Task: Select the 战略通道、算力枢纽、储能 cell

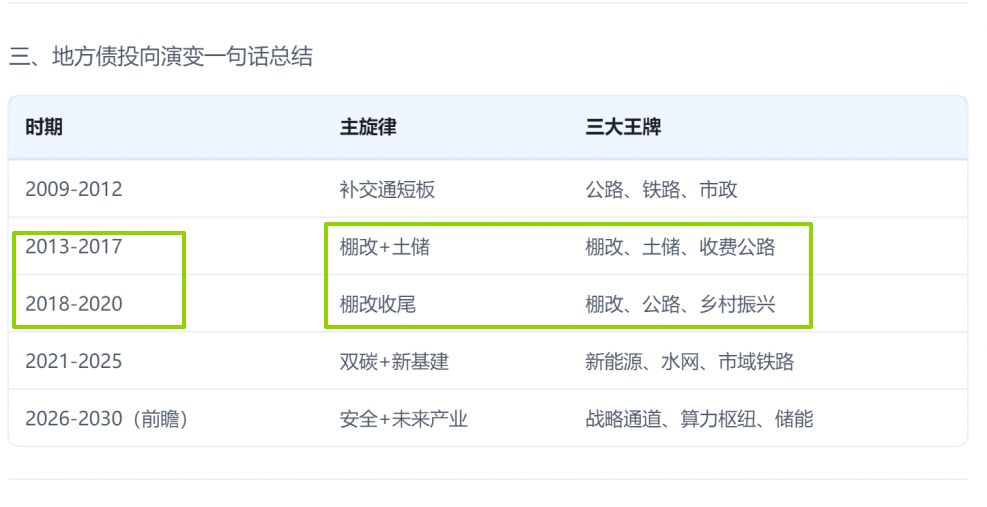Action: coord(699,419)
